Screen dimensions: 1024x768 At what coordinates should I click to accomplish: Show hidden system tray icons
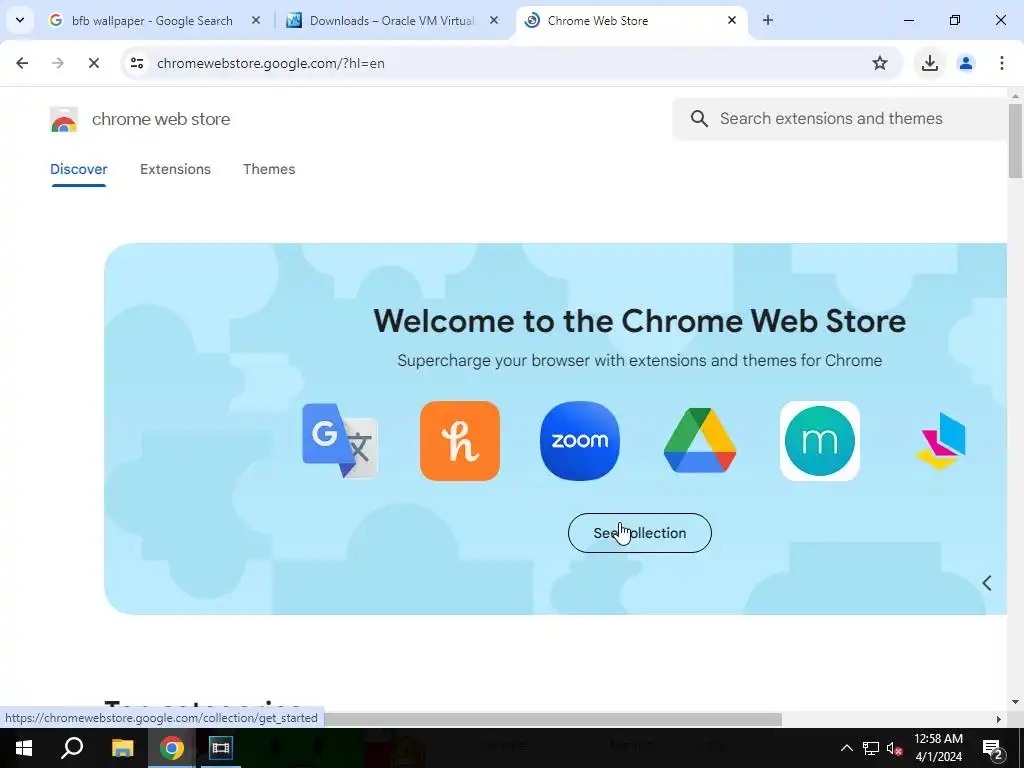846,748
